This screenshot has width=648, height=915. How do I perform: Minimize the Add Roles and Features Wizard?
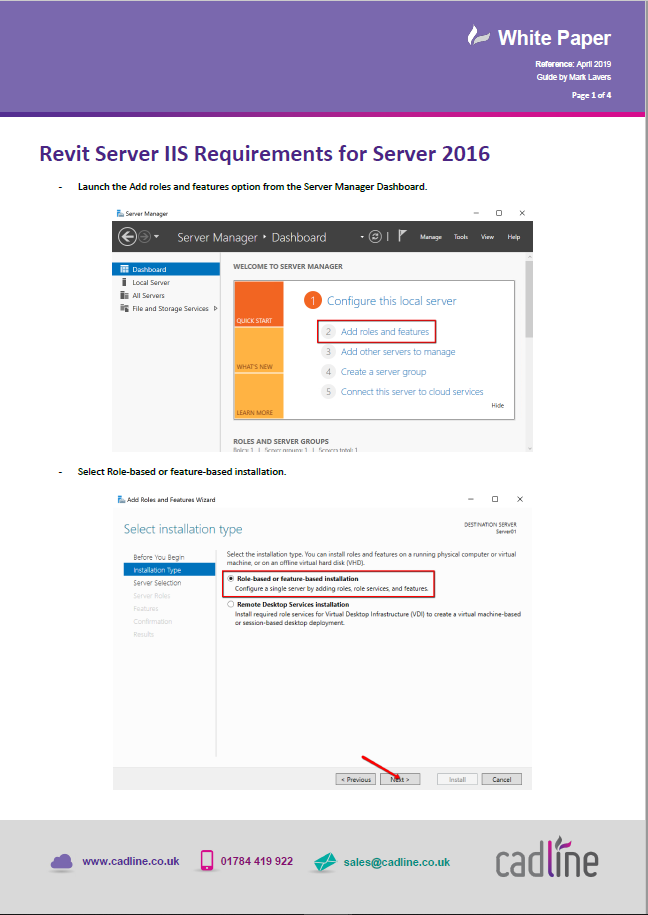(472, 499)
